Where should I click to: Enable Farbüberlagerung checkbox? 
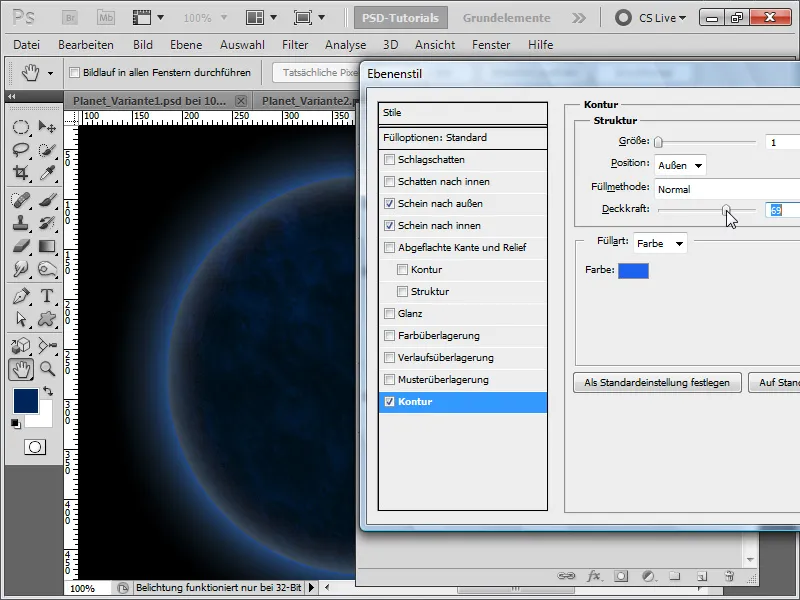[x=389, y=336]
